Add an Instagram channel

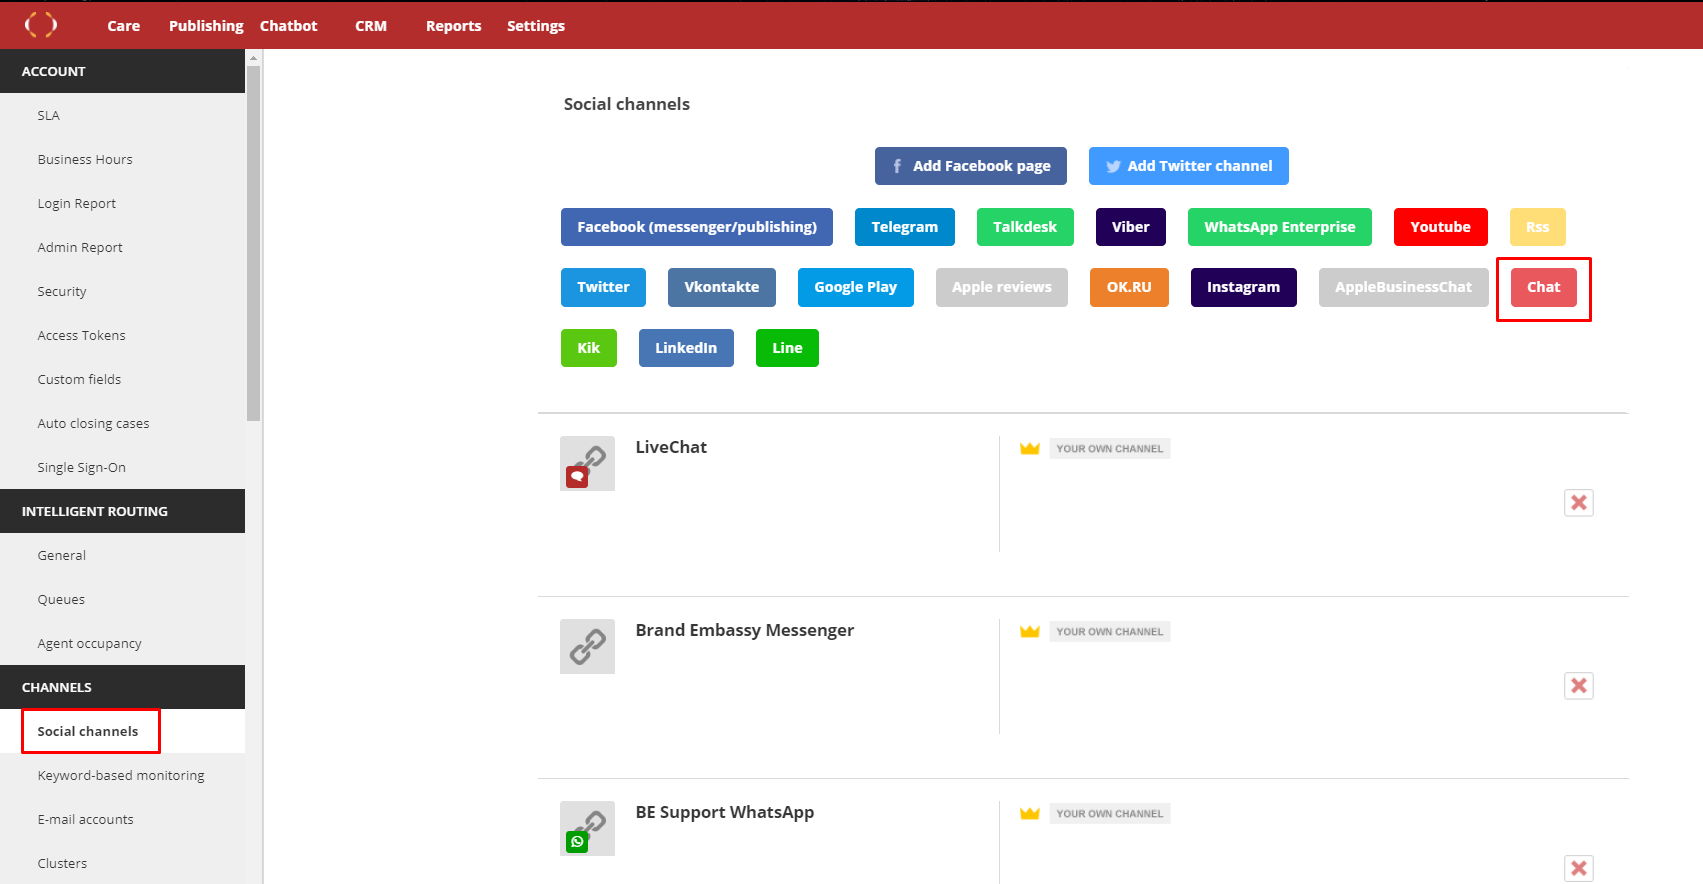[x=1244, y=287]
